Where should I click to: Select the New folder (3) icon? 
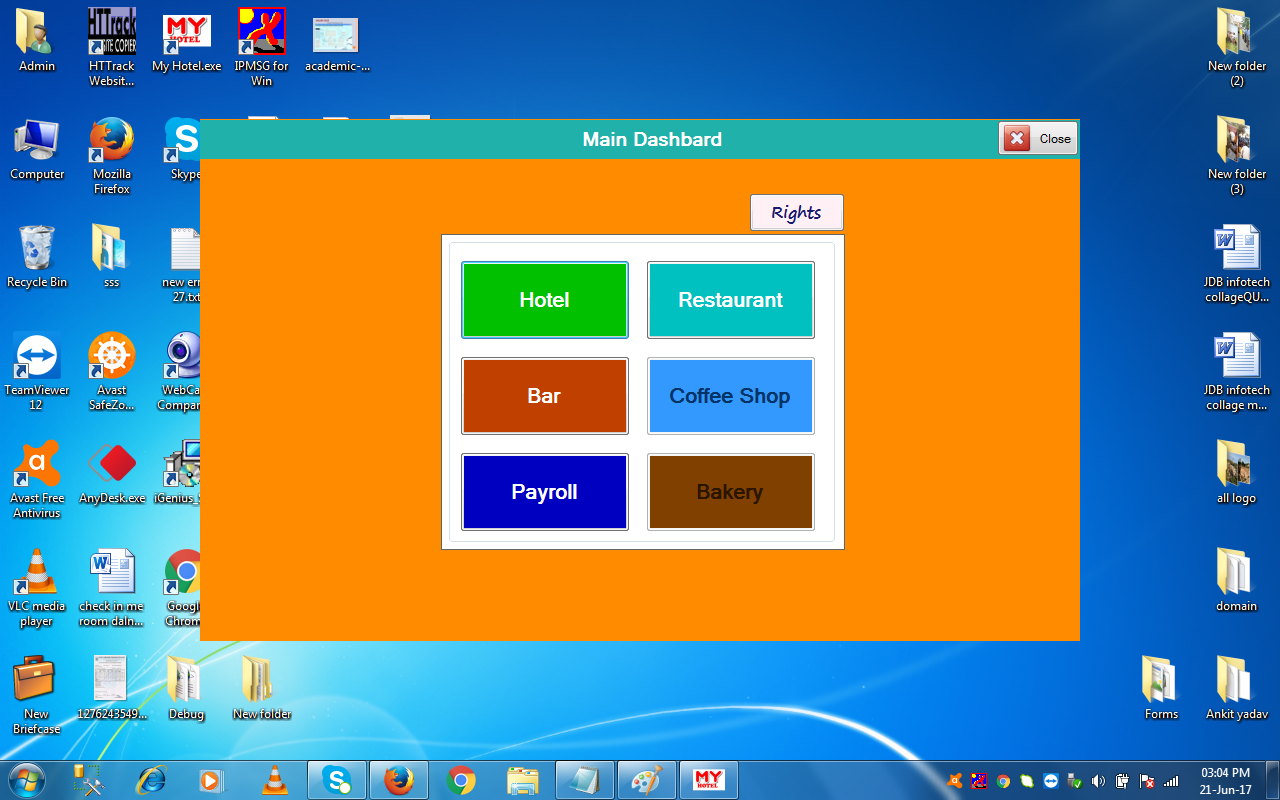coord(1237,156)
